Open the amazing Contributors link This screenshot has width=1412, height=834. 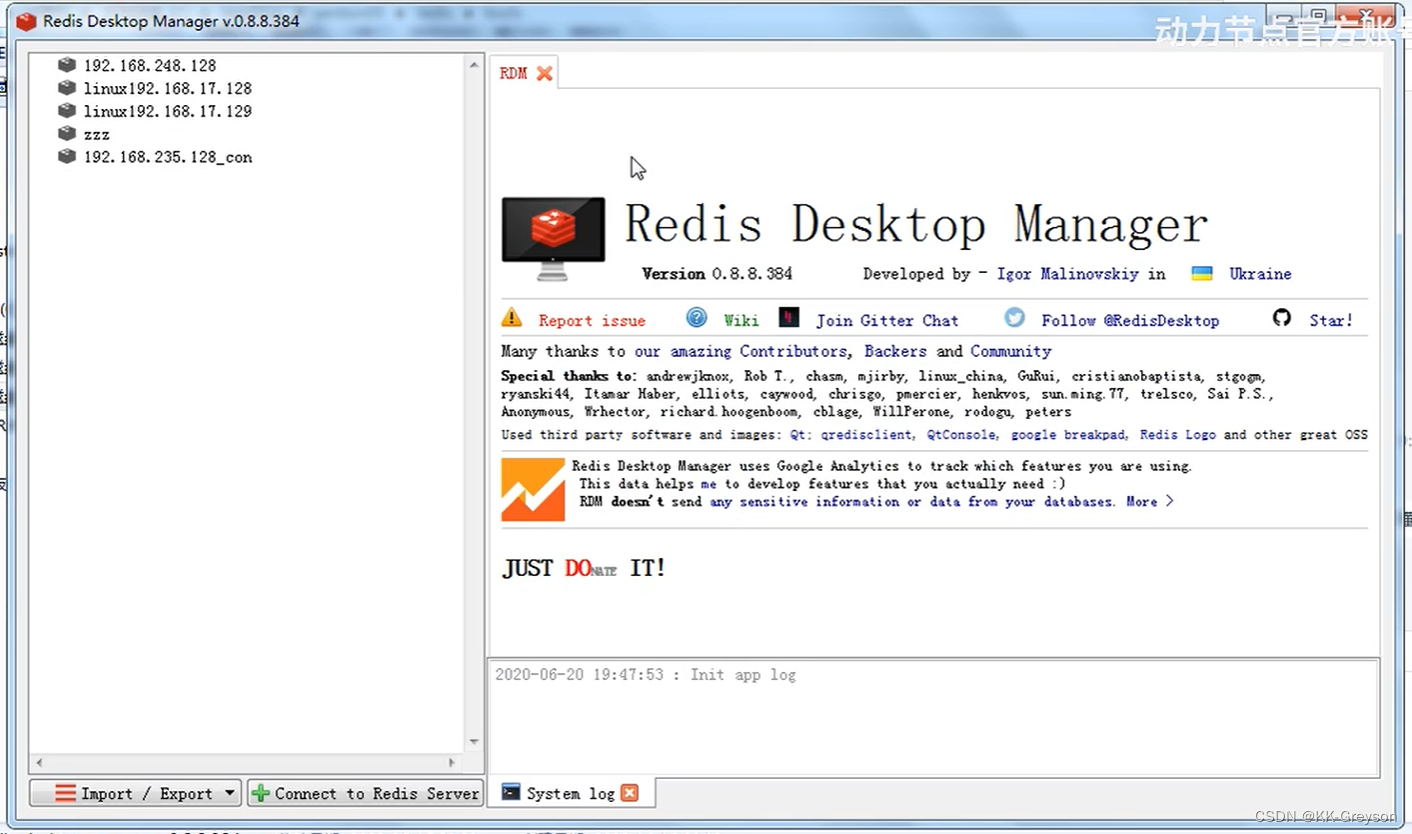741,351
